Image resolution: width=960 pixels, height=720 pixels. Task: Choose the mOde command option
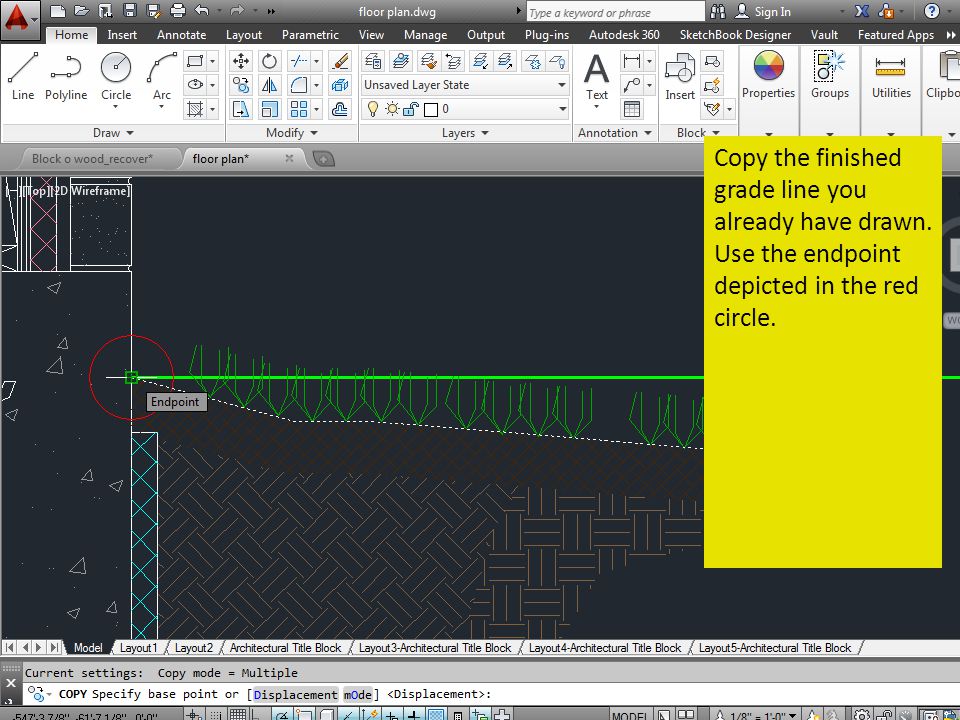358,694
